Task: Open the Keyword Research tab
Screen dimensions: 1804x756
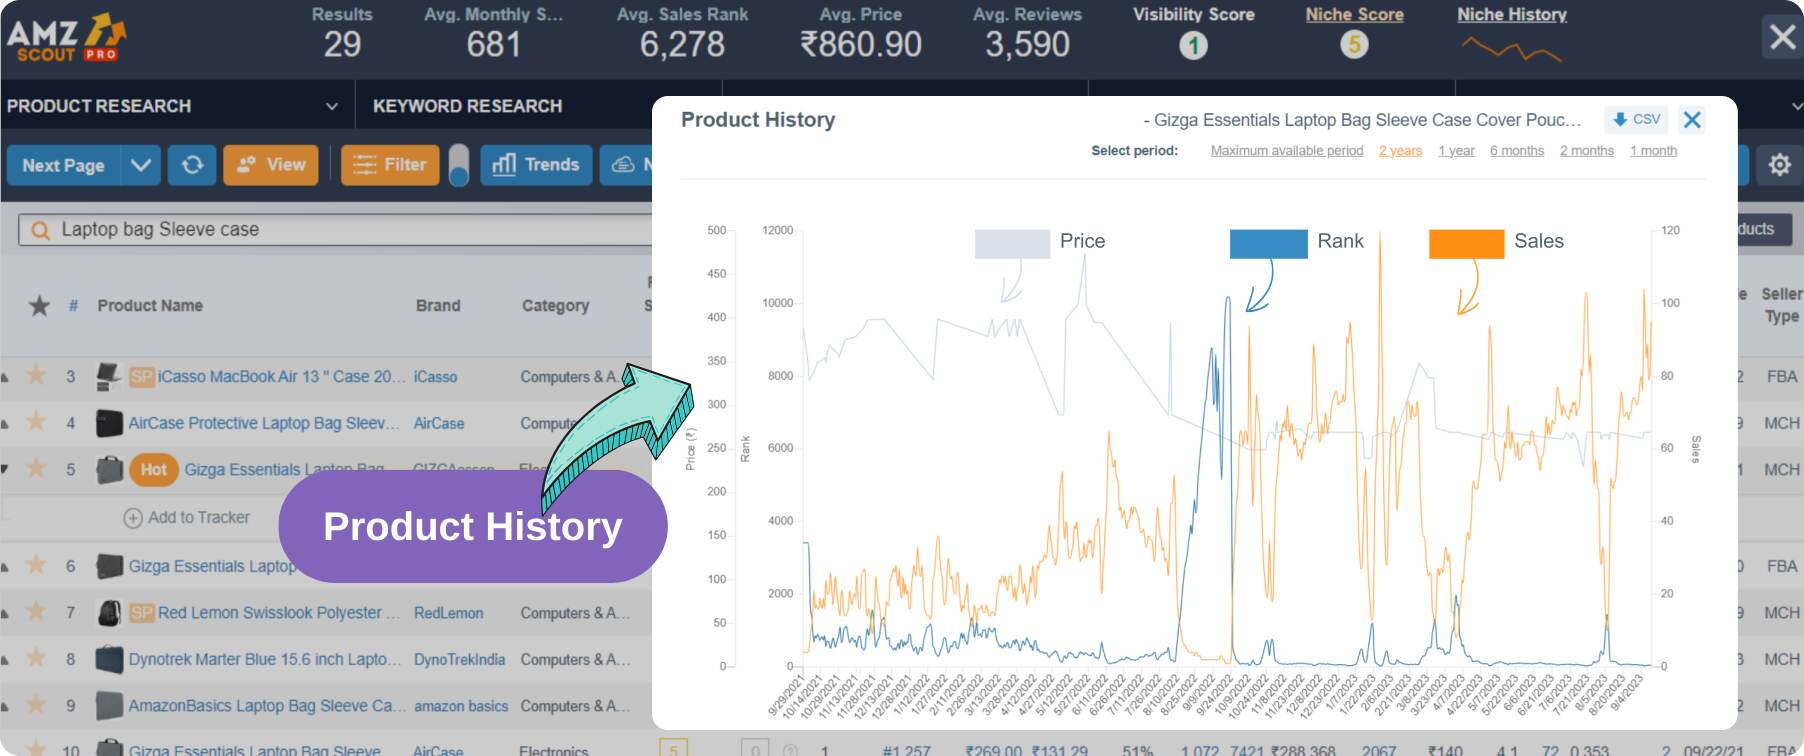Action: click(467, 106)
